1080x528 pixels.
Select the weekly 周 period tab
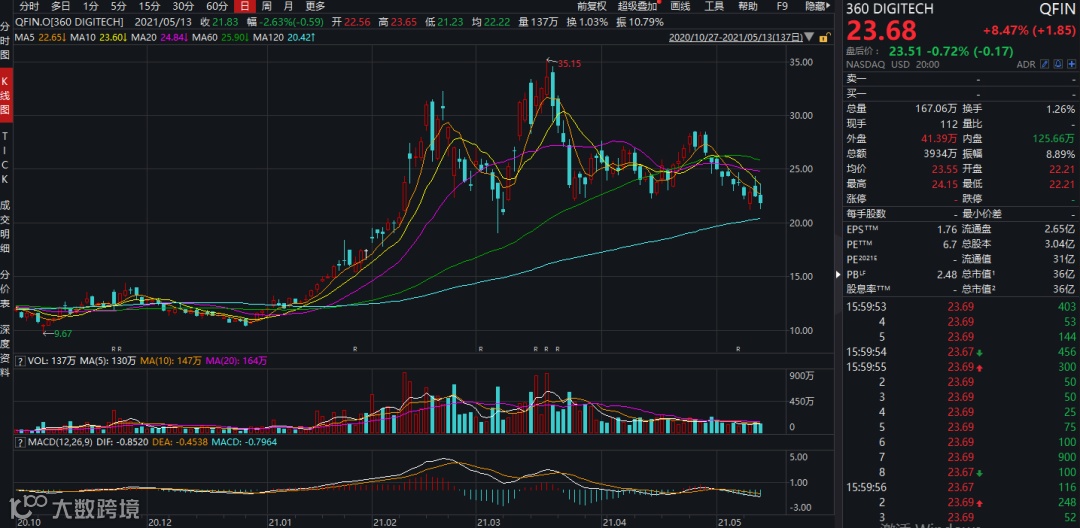tap(267, 7)
